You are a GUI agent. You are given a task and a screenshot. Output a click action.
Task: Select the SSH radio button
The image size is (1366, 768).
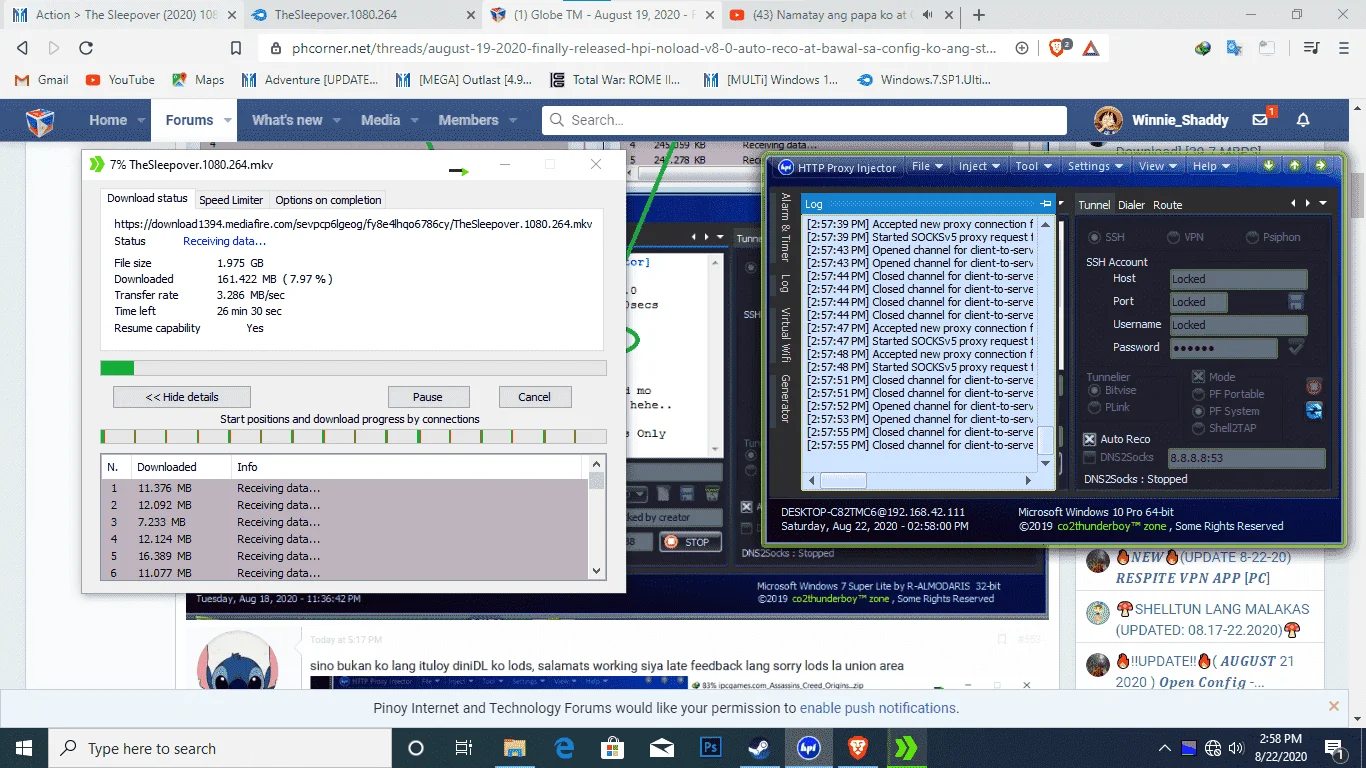1092,237
